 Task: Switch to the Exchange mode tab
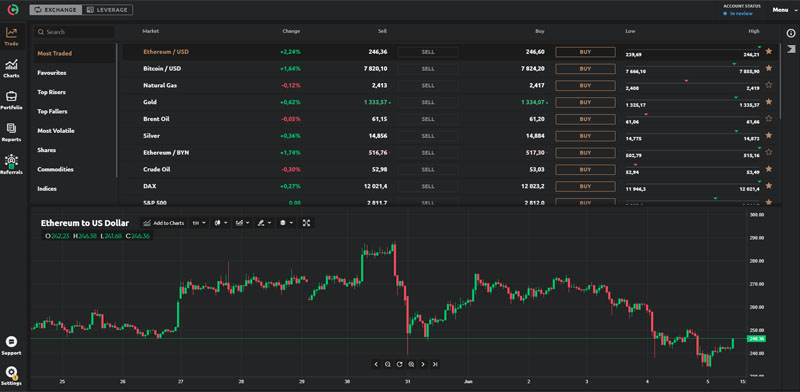tap(55, 10)
